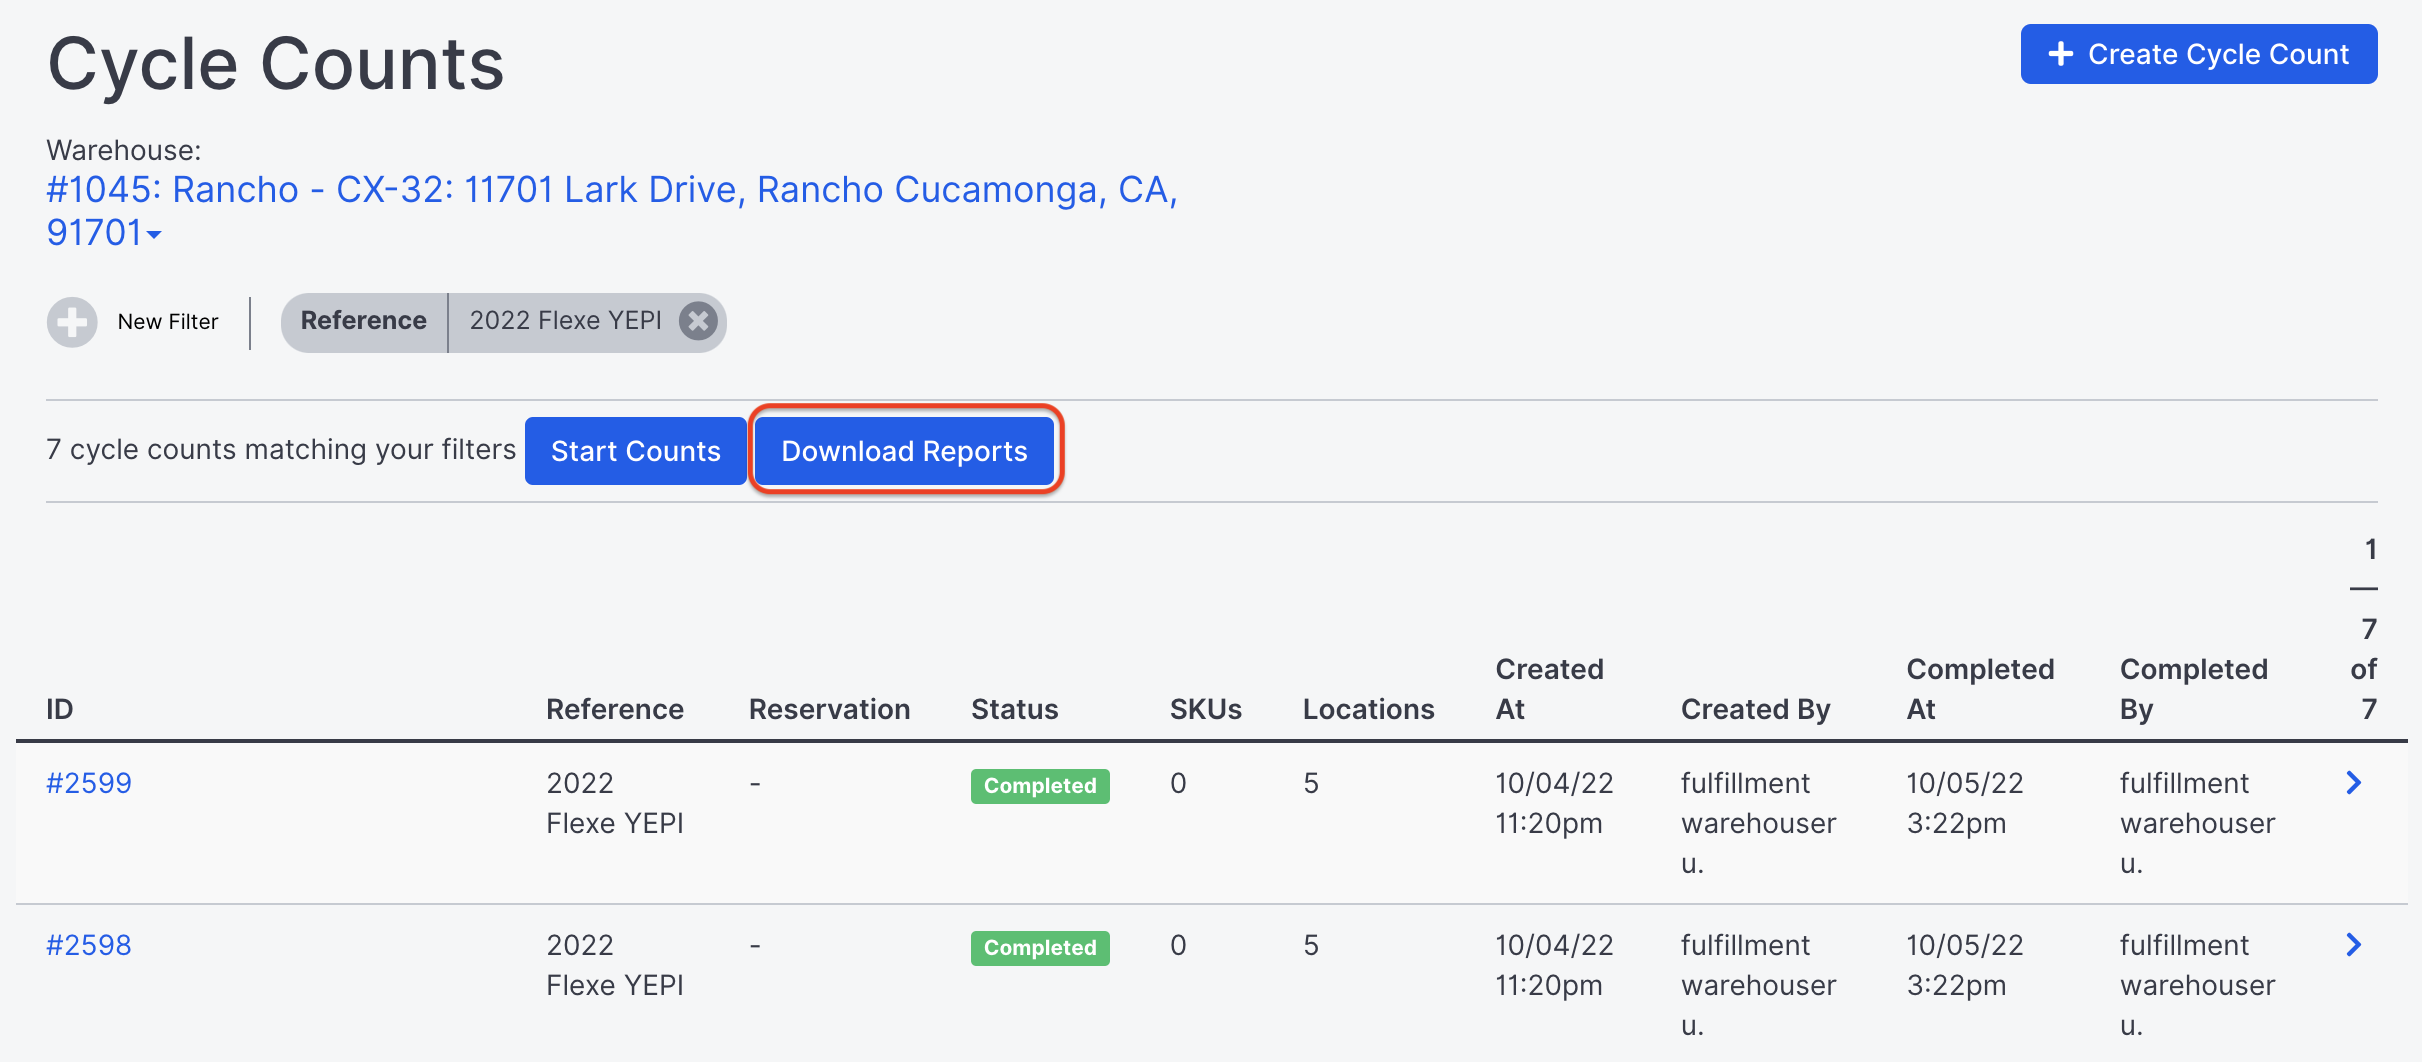Click the Status column header

(1015, 709)
